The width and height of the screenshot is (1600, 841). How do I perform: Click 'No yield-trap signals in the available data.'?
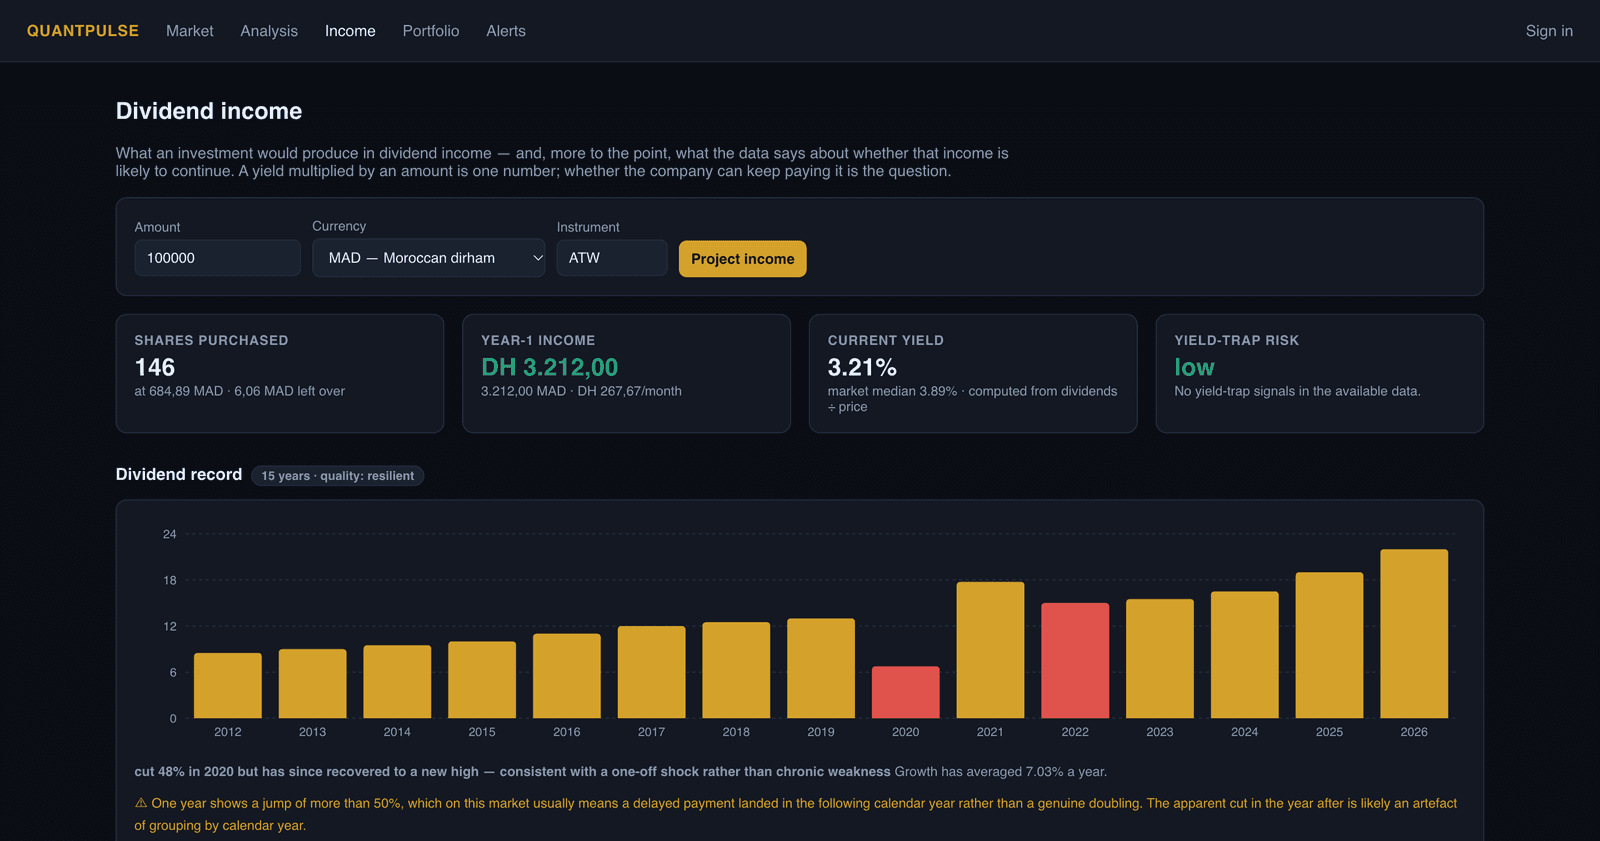(1297, 391)
